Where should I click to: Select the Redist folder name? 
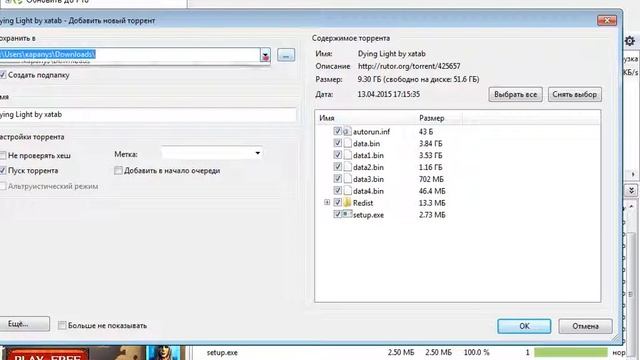(363, 203)
